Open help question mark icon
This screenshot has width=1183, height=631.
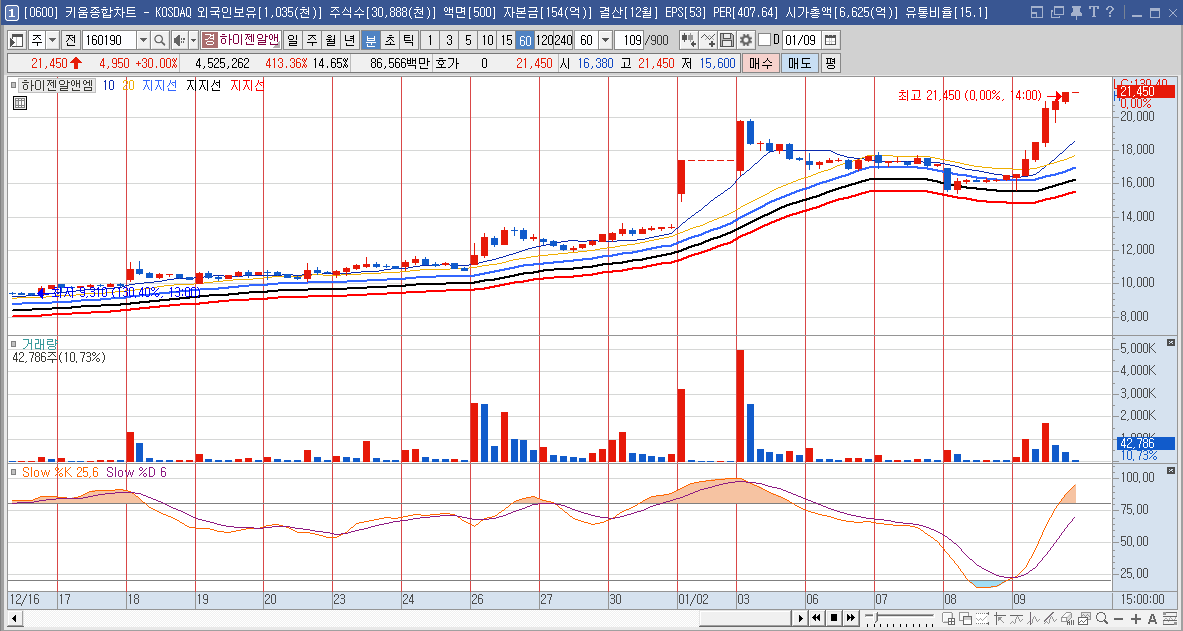[x=1110, y=12]
